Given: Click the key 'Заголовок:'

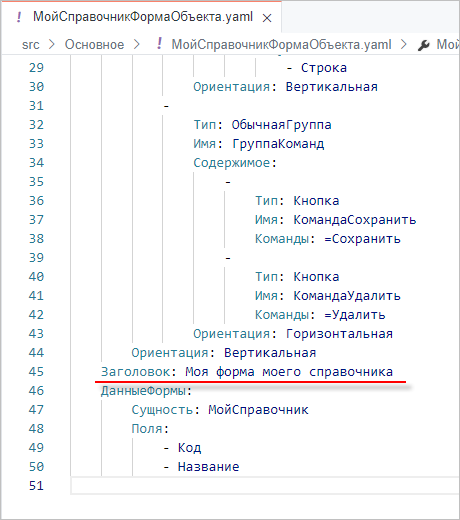Looking at the screenshot, I should (139, 372).
